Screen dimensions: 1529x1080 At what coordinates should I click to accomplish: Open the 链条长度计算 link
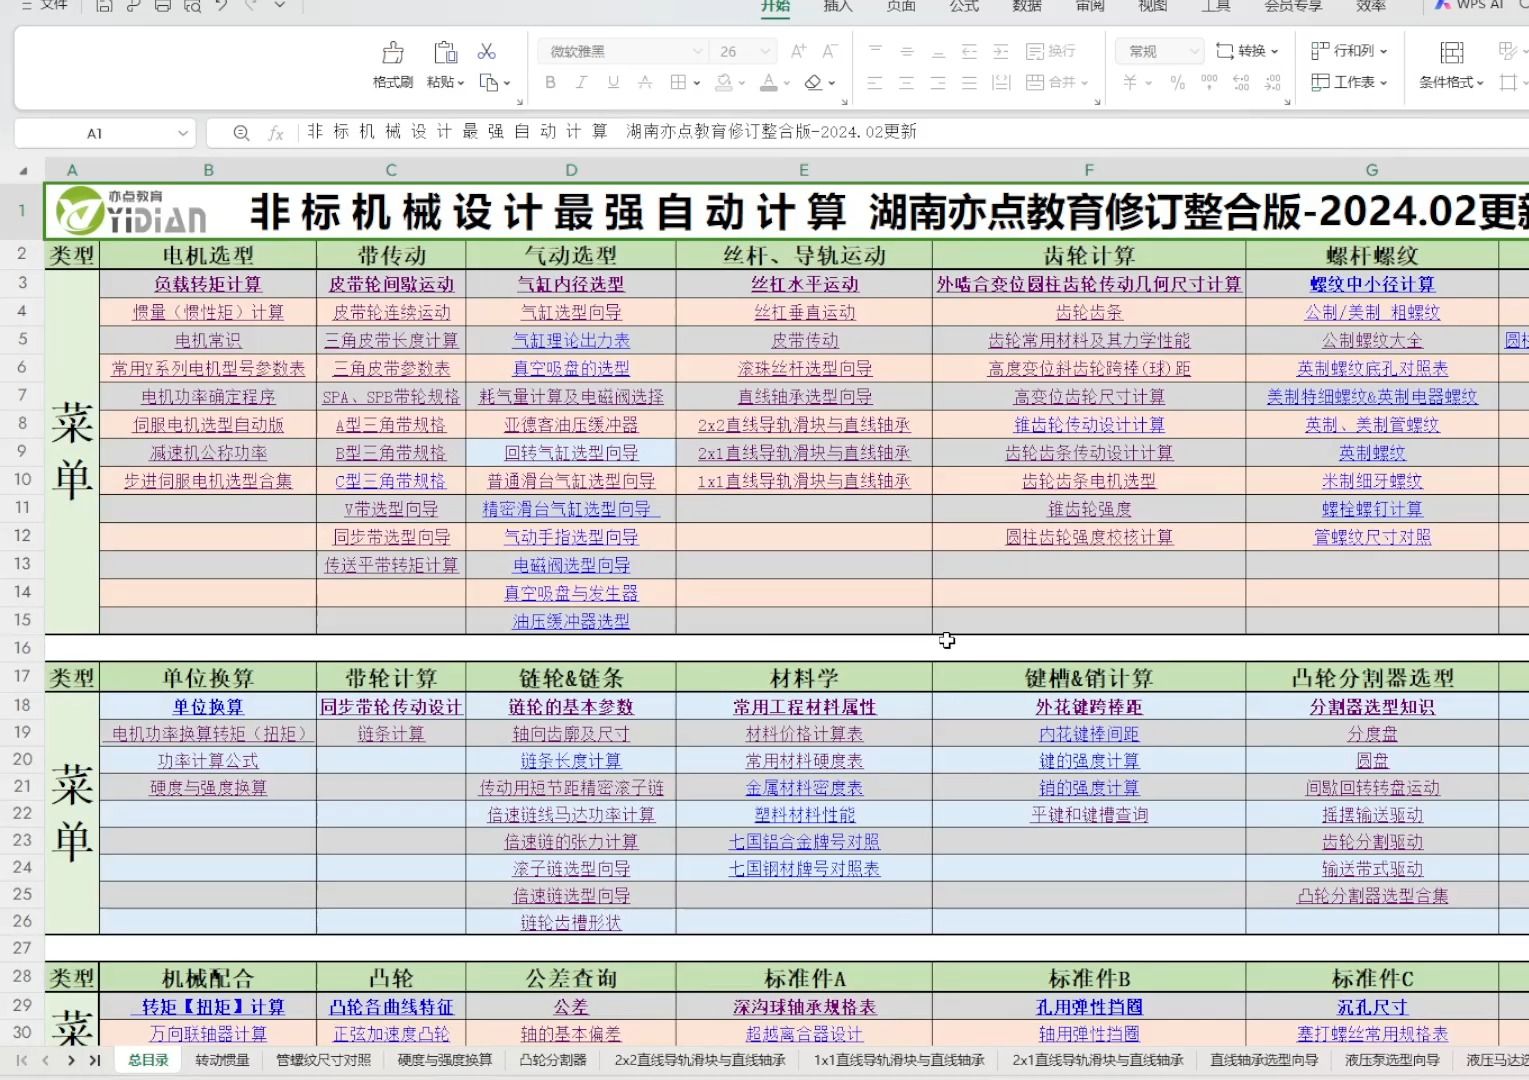(x=571, y=761)
